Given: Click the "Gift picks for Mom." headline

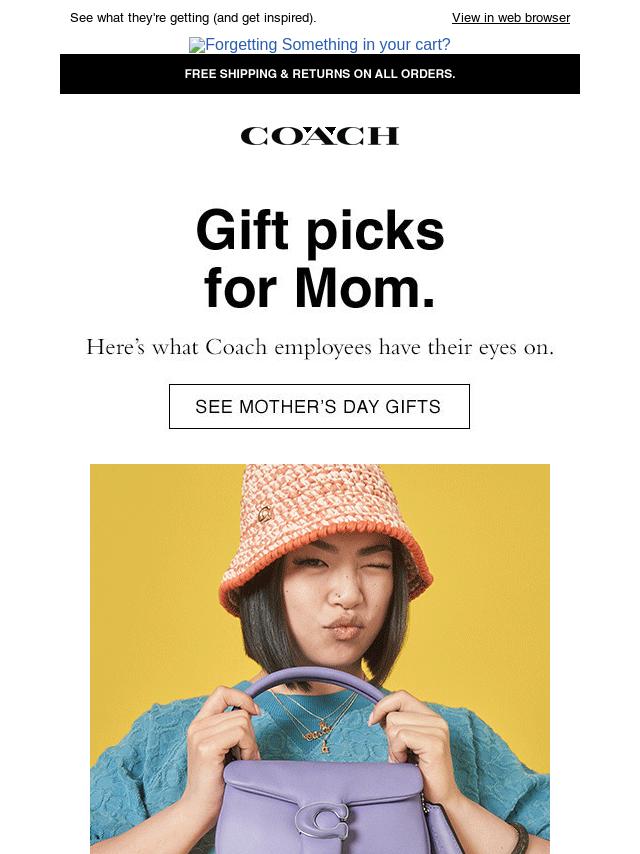Looking at the screenshot, I should [320, 259].
